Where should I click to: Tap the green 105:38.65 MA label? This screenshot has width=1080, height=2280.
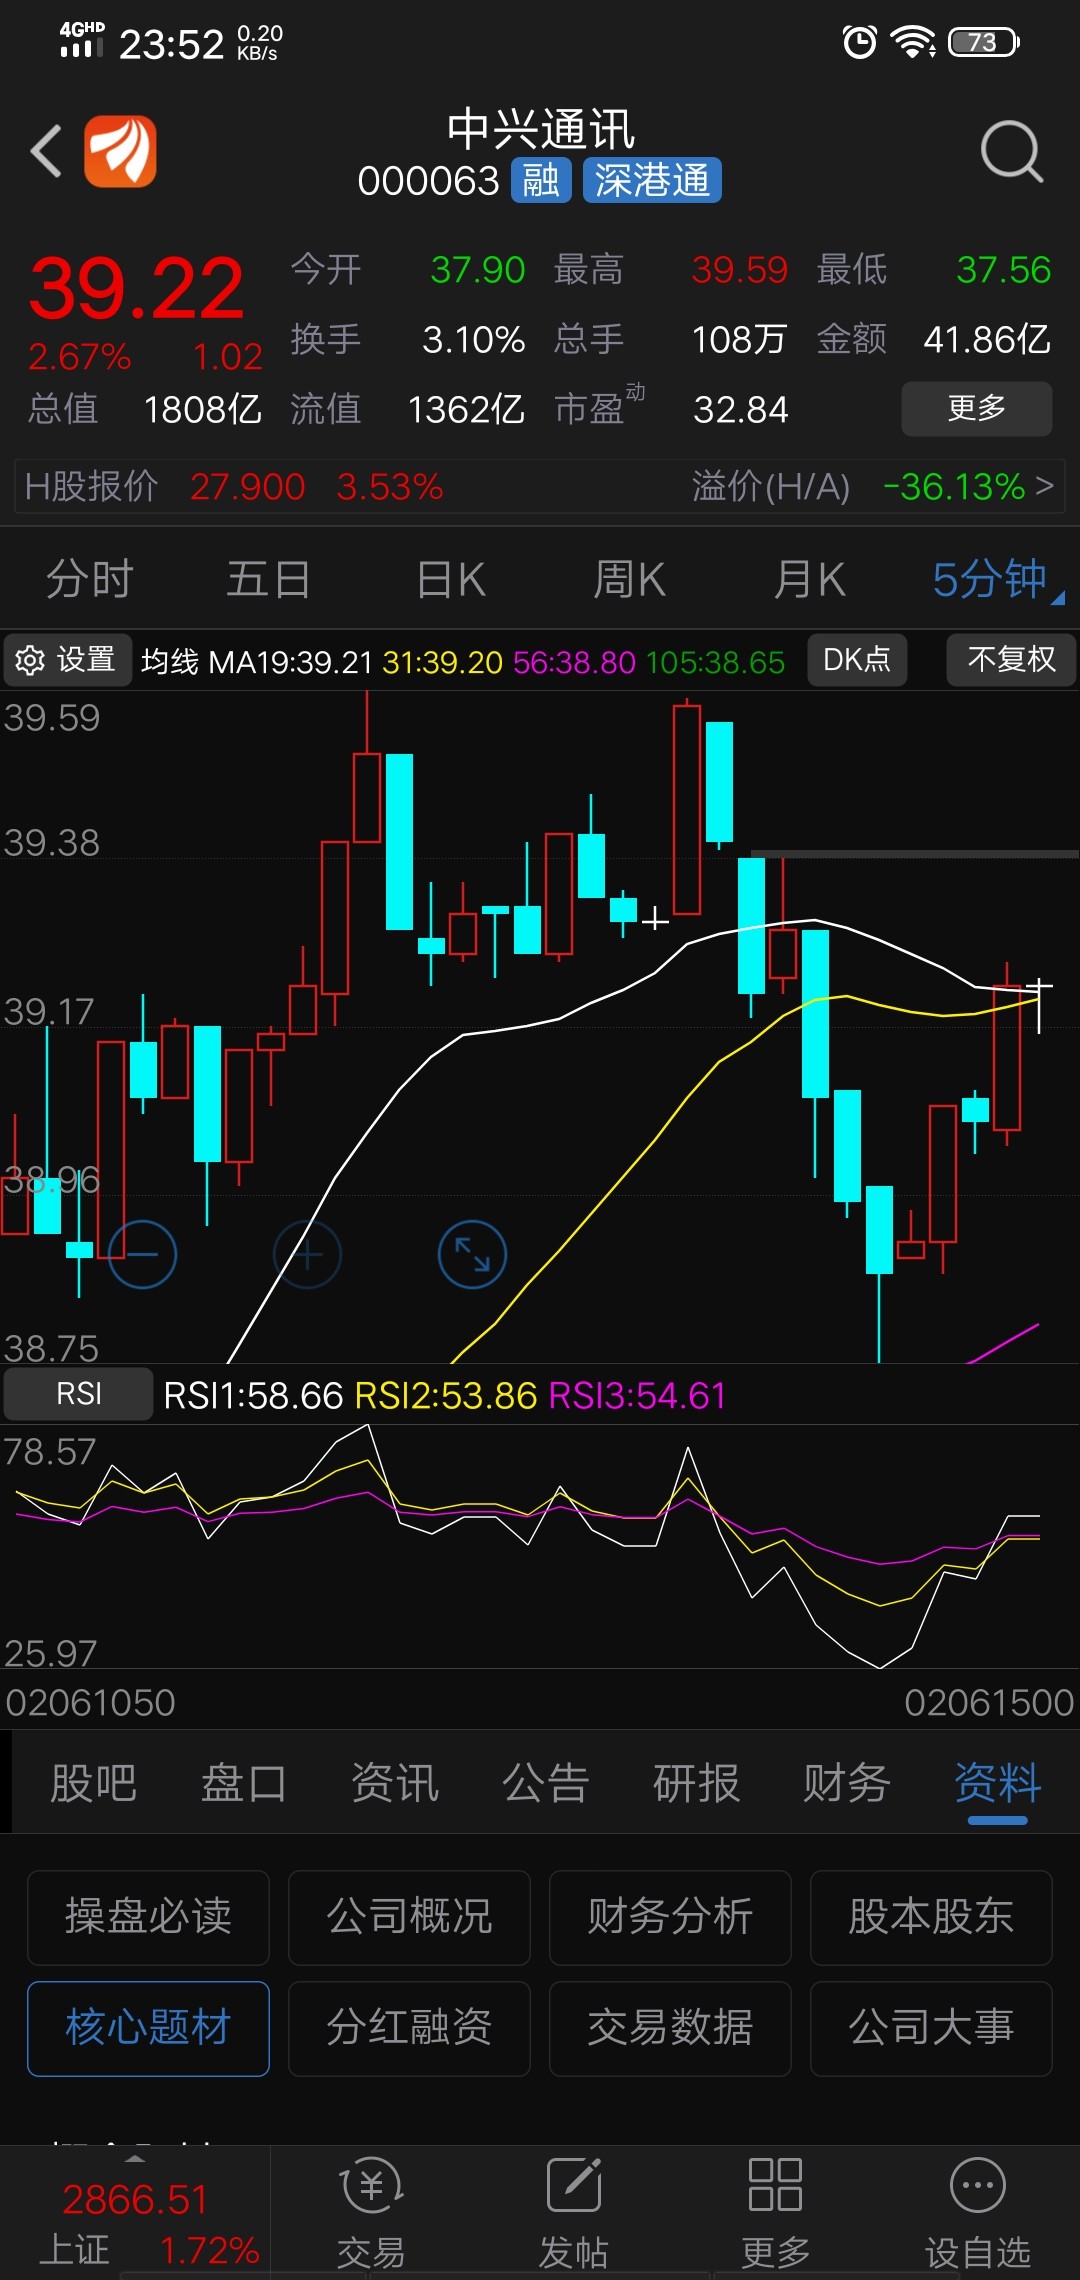(x=715, y=662)
